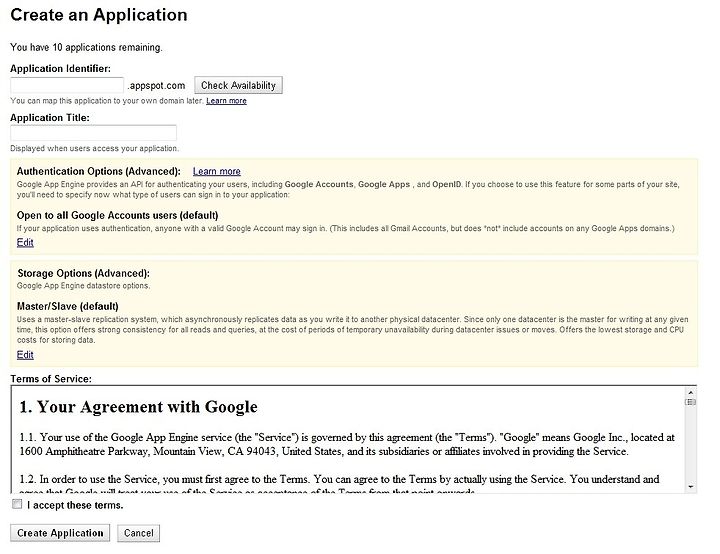Image resolution: width=720 pixels, height=554 pixels.
Task: Click paragraph 1.2 of the terms
Action: click(x=339, y=485)
